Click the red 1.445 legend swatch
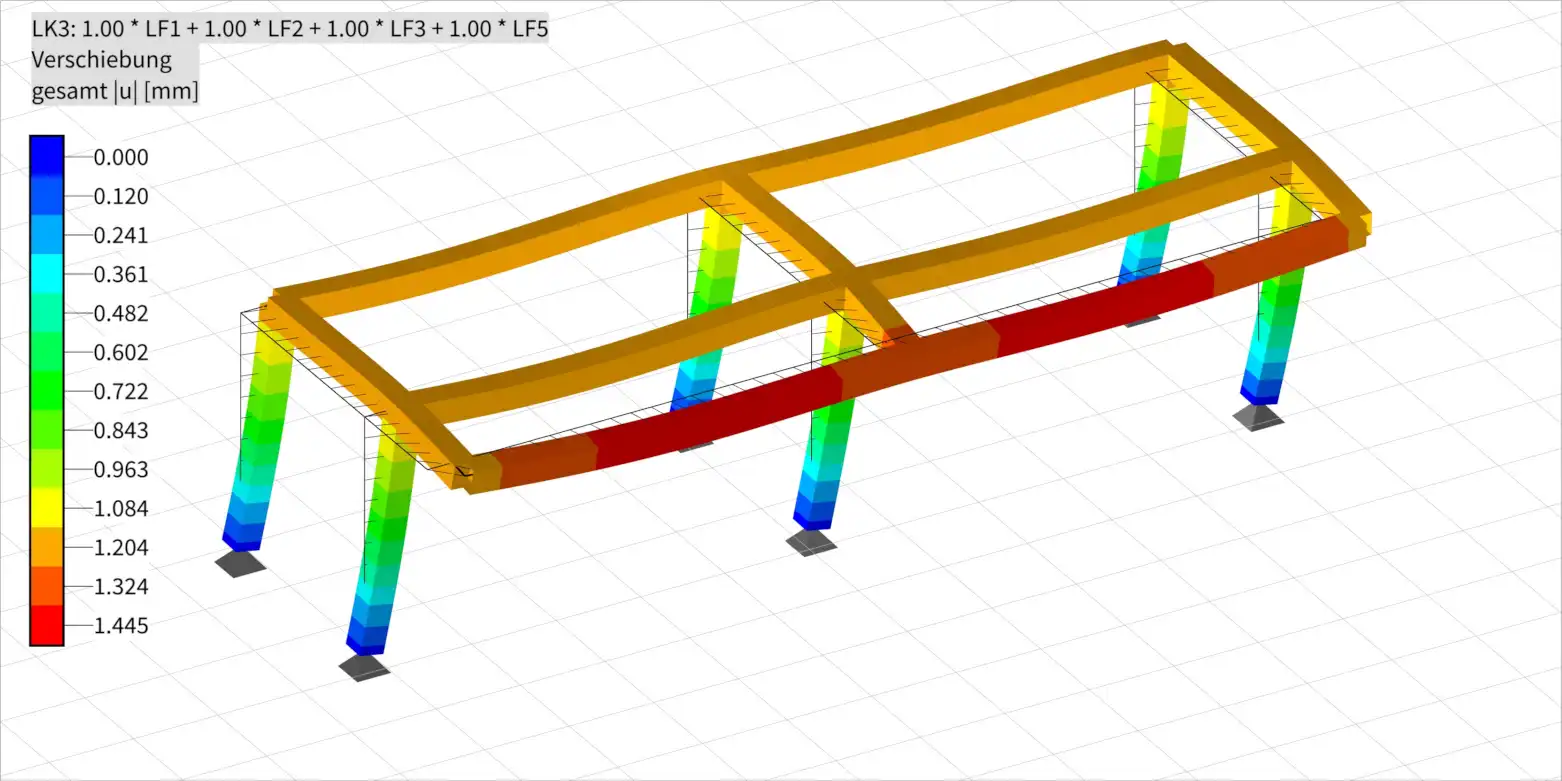The image size is (1562, 781). click(x=47, y=626)
